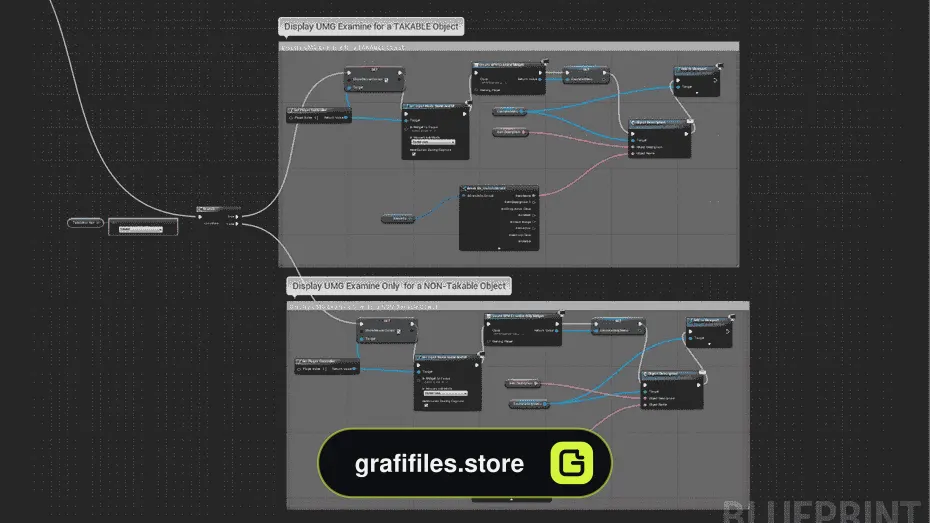Viewport: 930px width, 523px height.
Task: Click Return Value pin of Get Player Controller, TAKABLE group
Action: (x=346, y=117)
